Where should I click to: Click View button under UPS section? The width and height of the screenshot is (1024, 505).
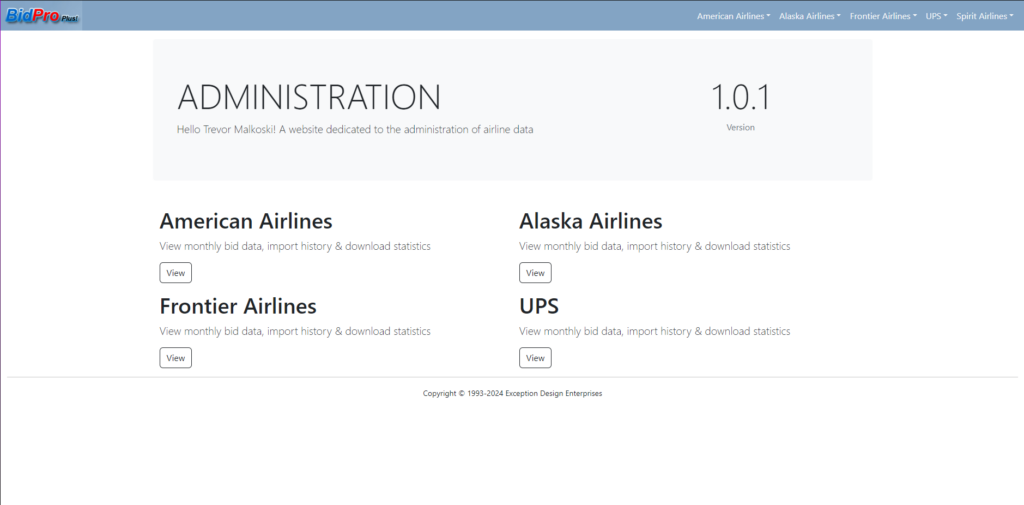pyautogui.click(x=535, y=358)
